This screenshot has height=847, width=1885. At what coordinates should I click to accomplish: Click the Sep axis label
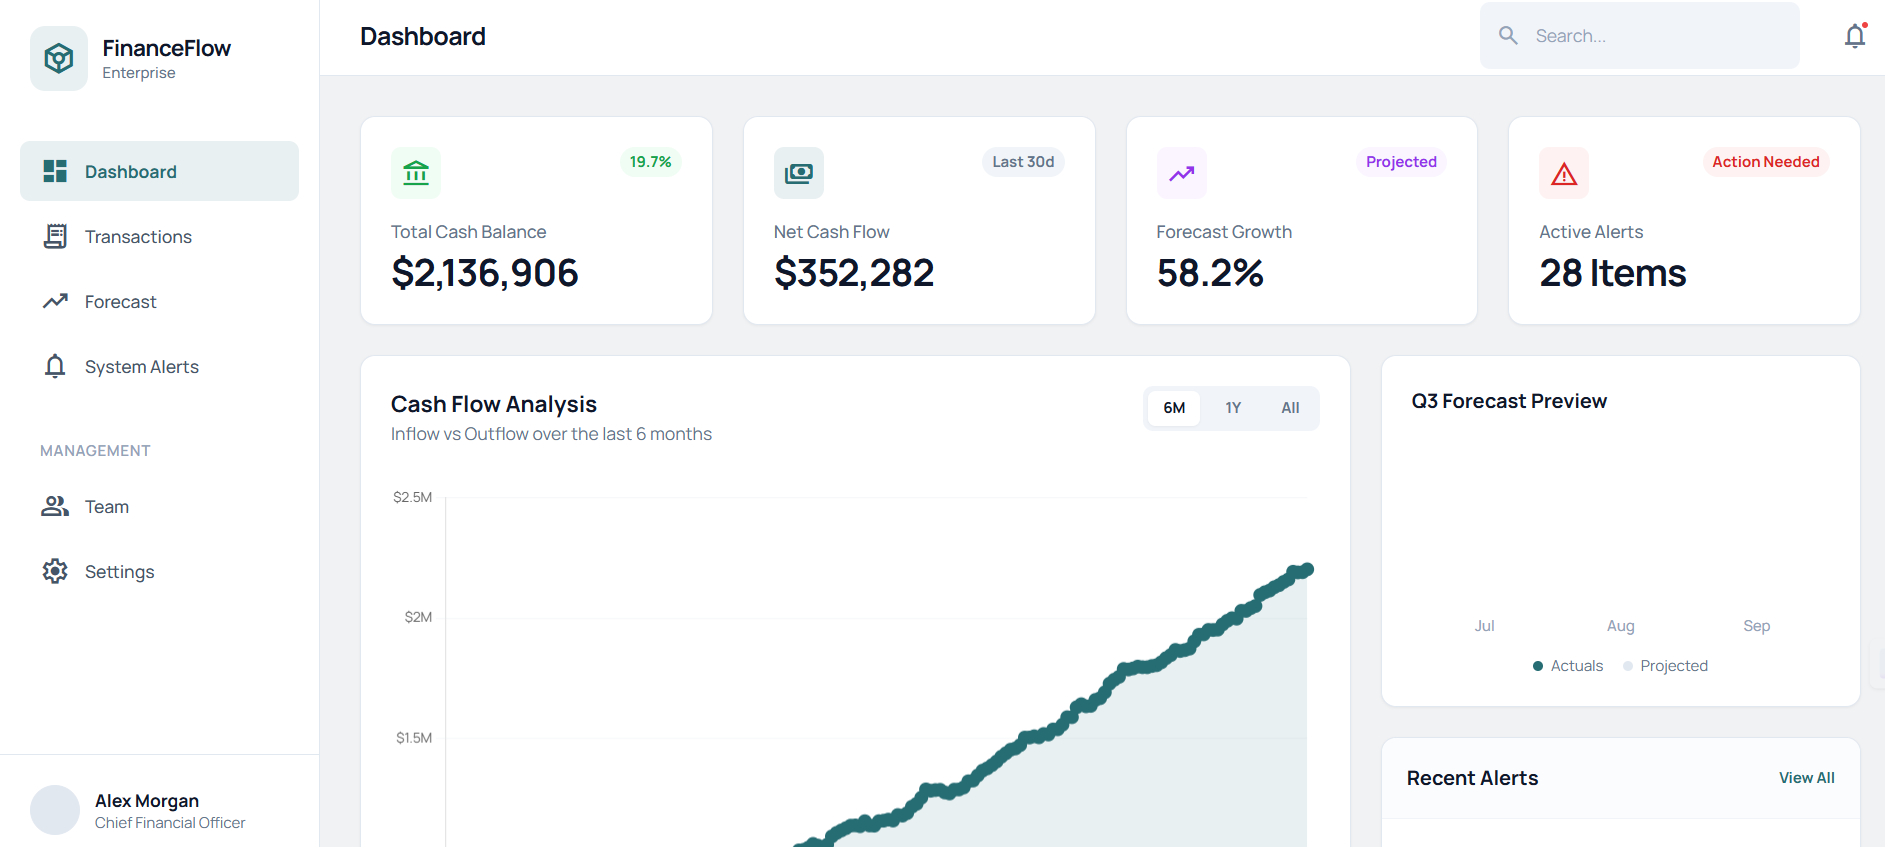click(1756, 626)
